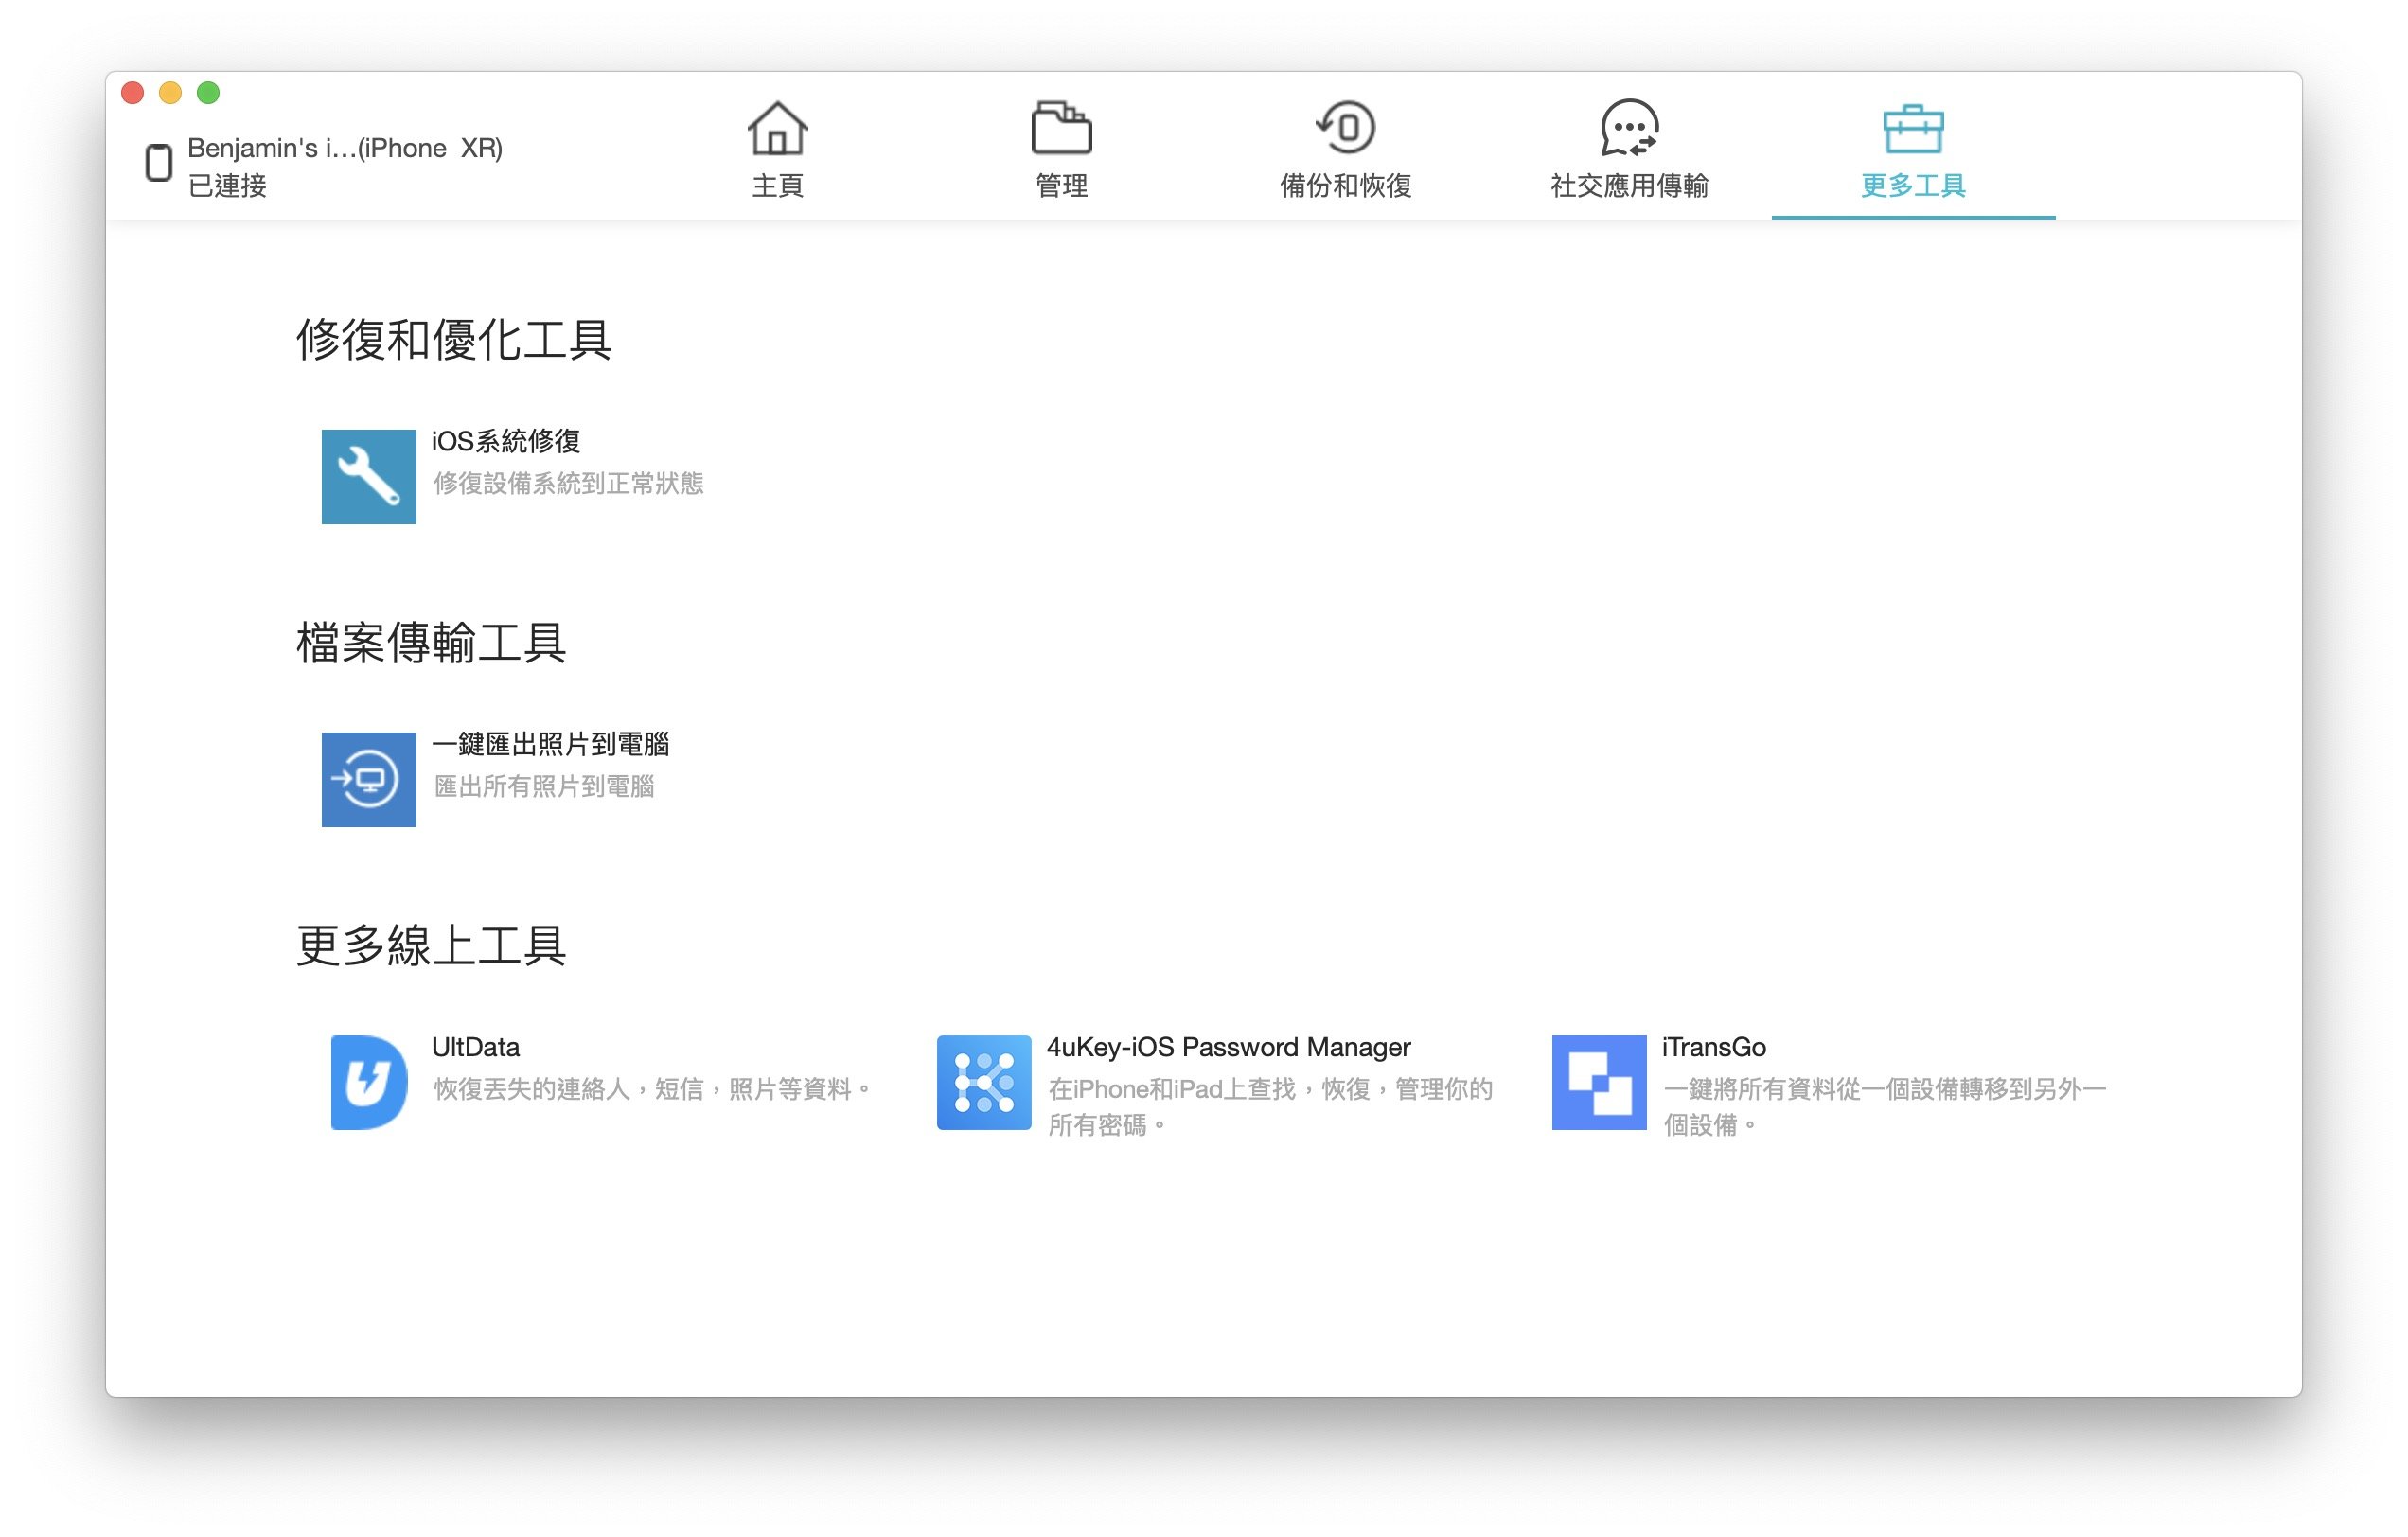The width and height of the screenshot is (2408, 1537).
Task: Select the 更多工具 tab
Action: click(1913, 150)
